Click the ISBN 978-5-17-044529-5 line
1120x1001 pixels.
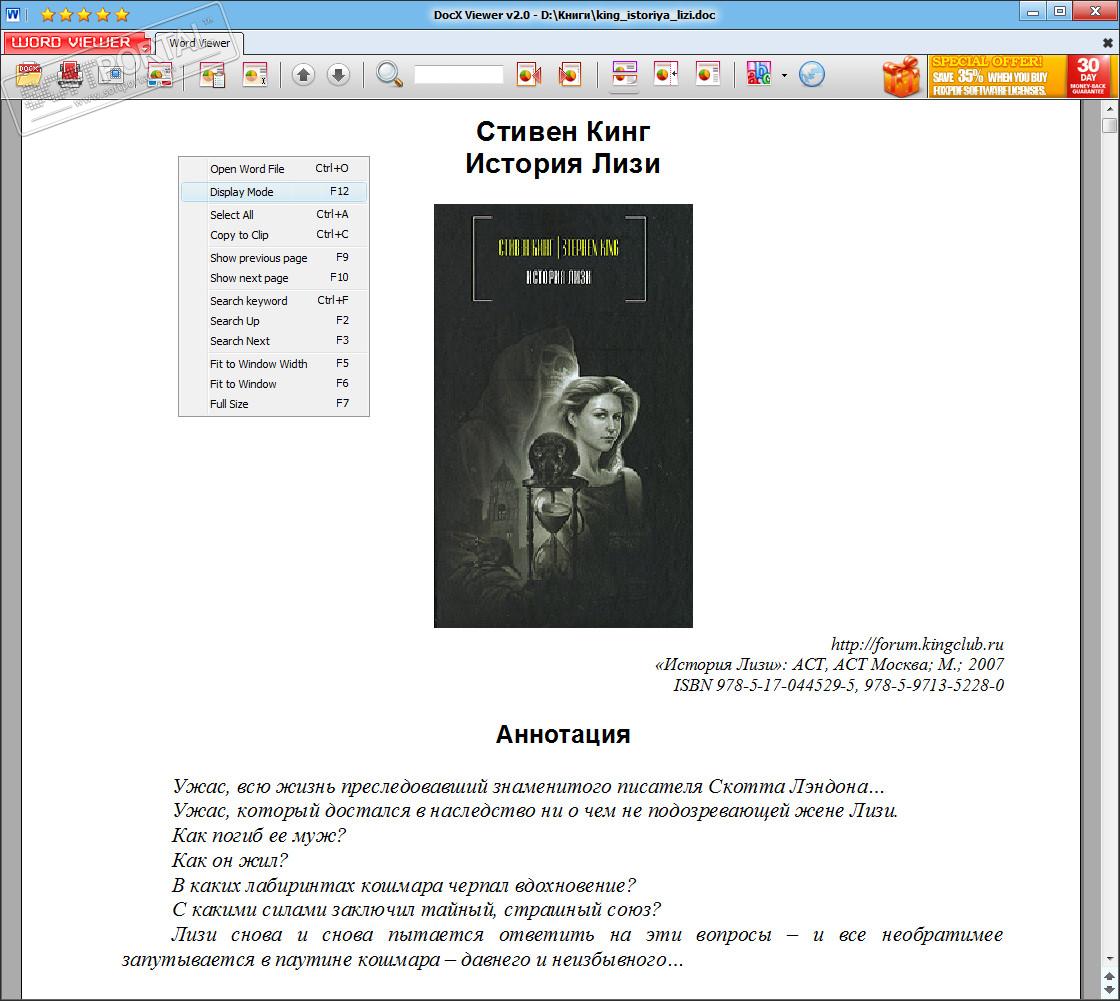tap(839, 685)
